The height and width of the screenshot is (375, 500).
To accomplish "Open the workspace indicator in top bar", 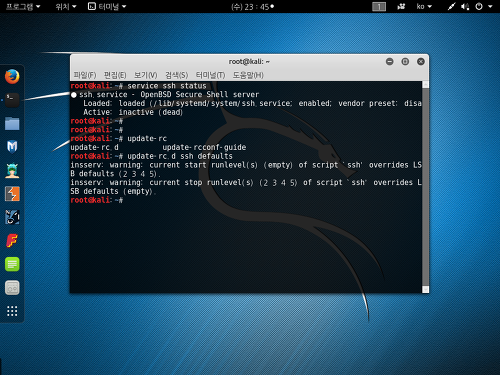I will click(x=379, y=7).
